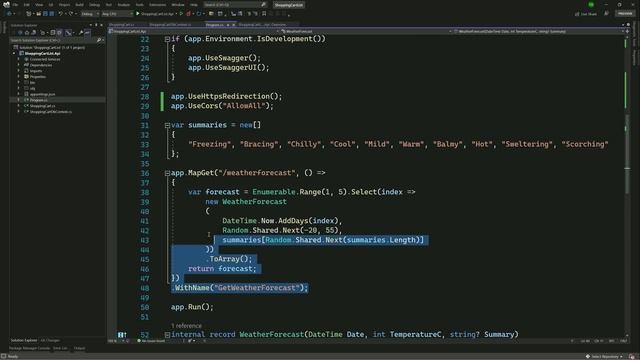This screenshot has width=640, height=360.
Task: Click the Live Share icon
Action: [577, 14]
